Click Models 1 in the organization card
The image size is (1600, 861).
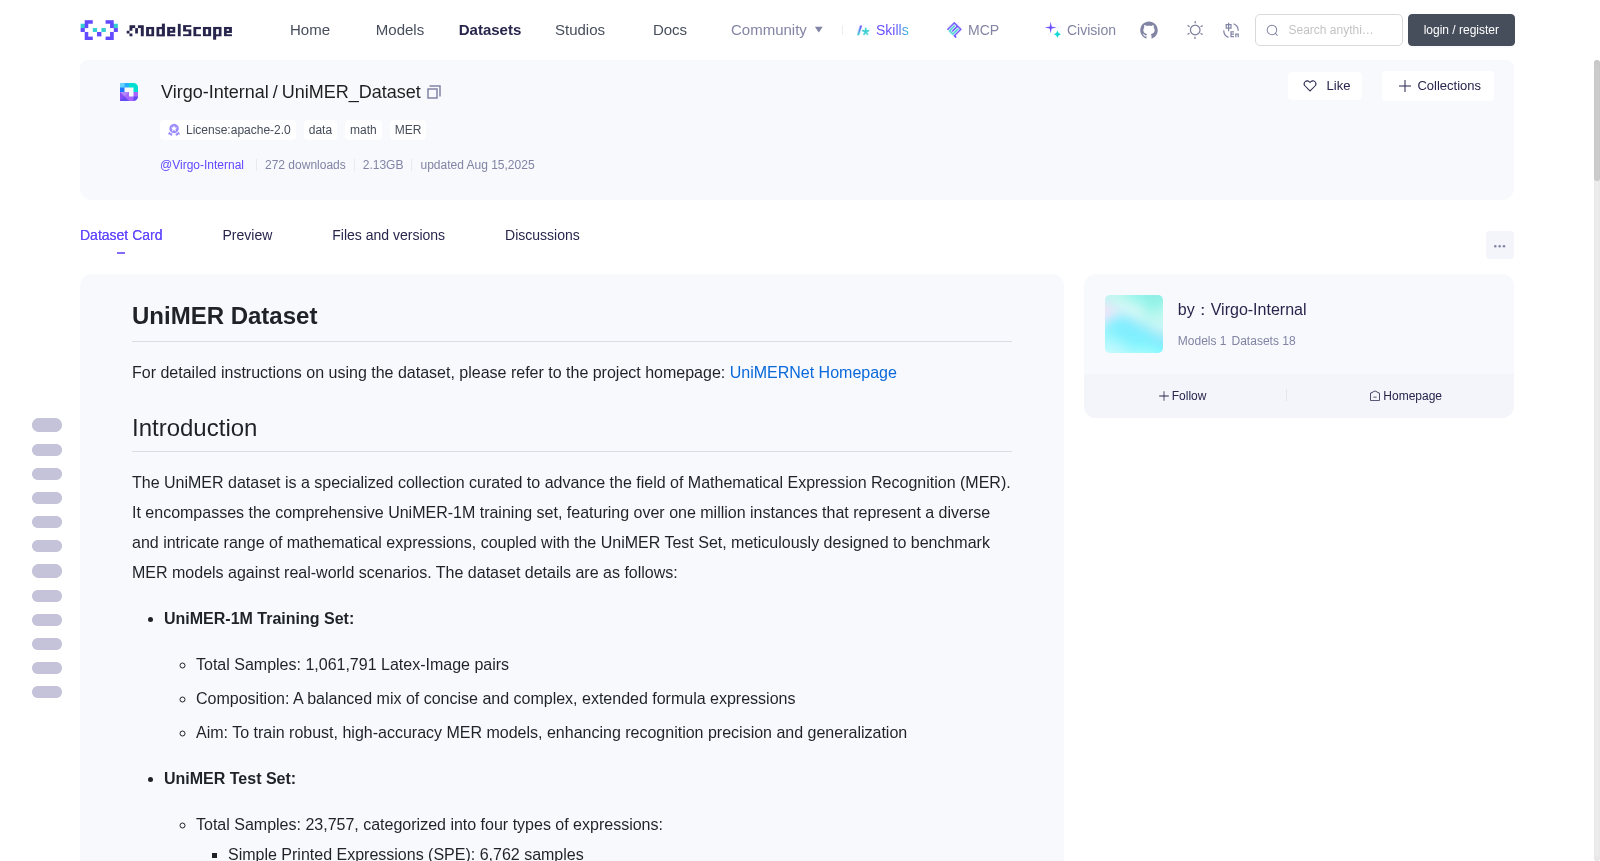tap(1202, 341)
